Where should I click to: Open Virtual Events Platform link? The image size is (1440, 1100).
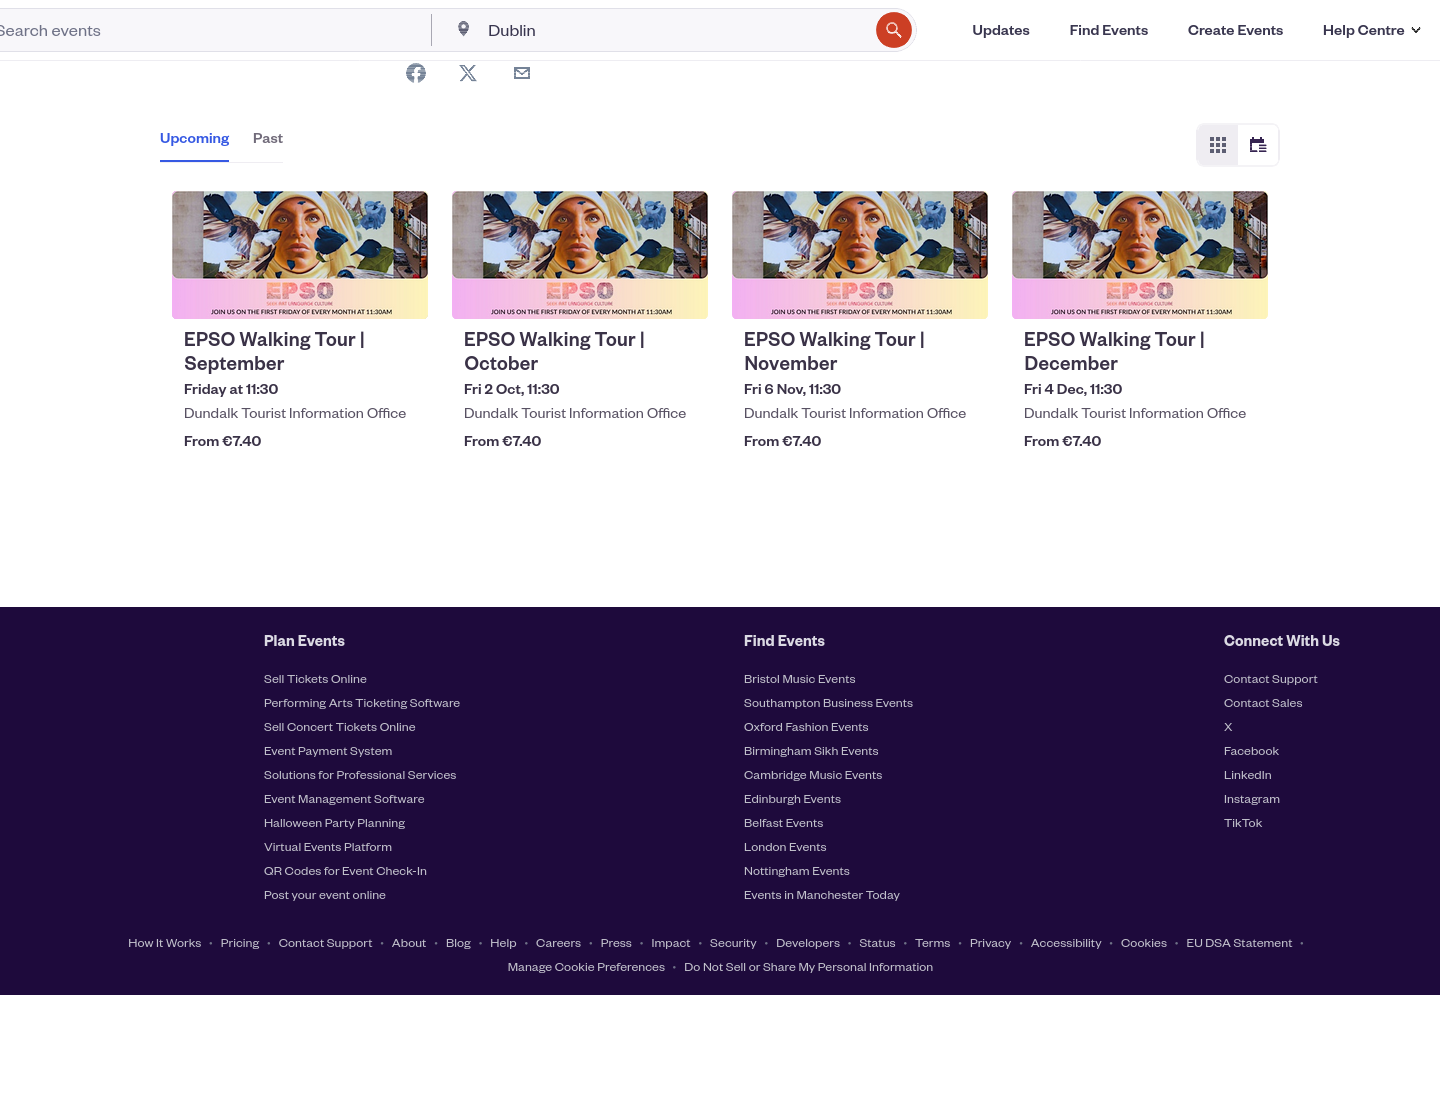[328, 847]
